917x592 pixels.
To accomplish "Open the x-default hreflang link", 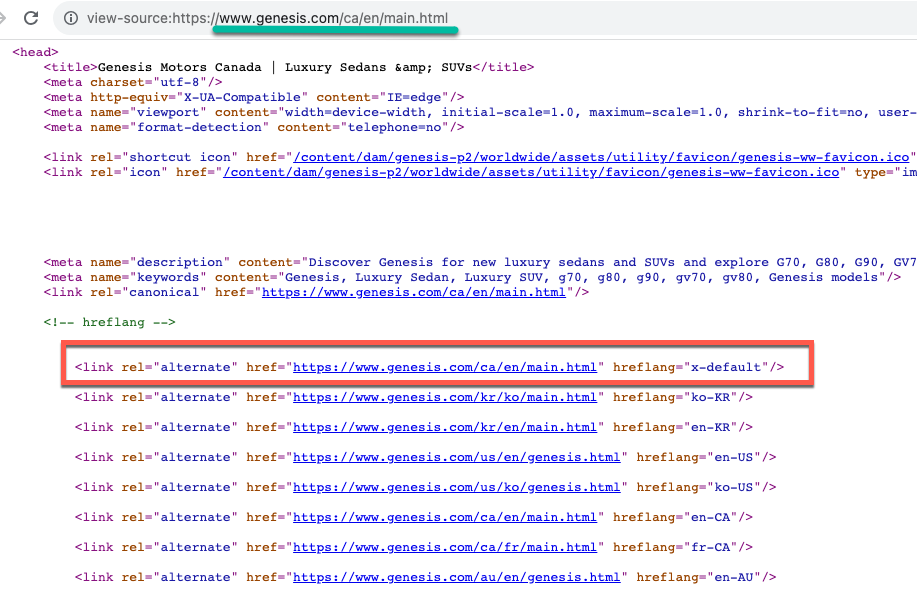I will (444, 367).
